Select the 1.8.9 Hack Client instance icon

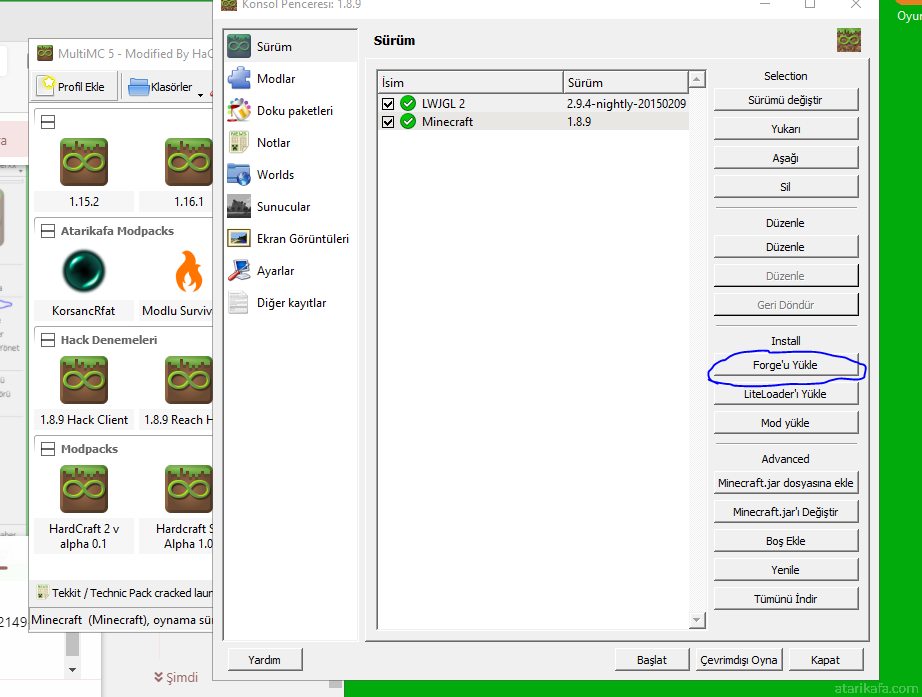point(84,380)
